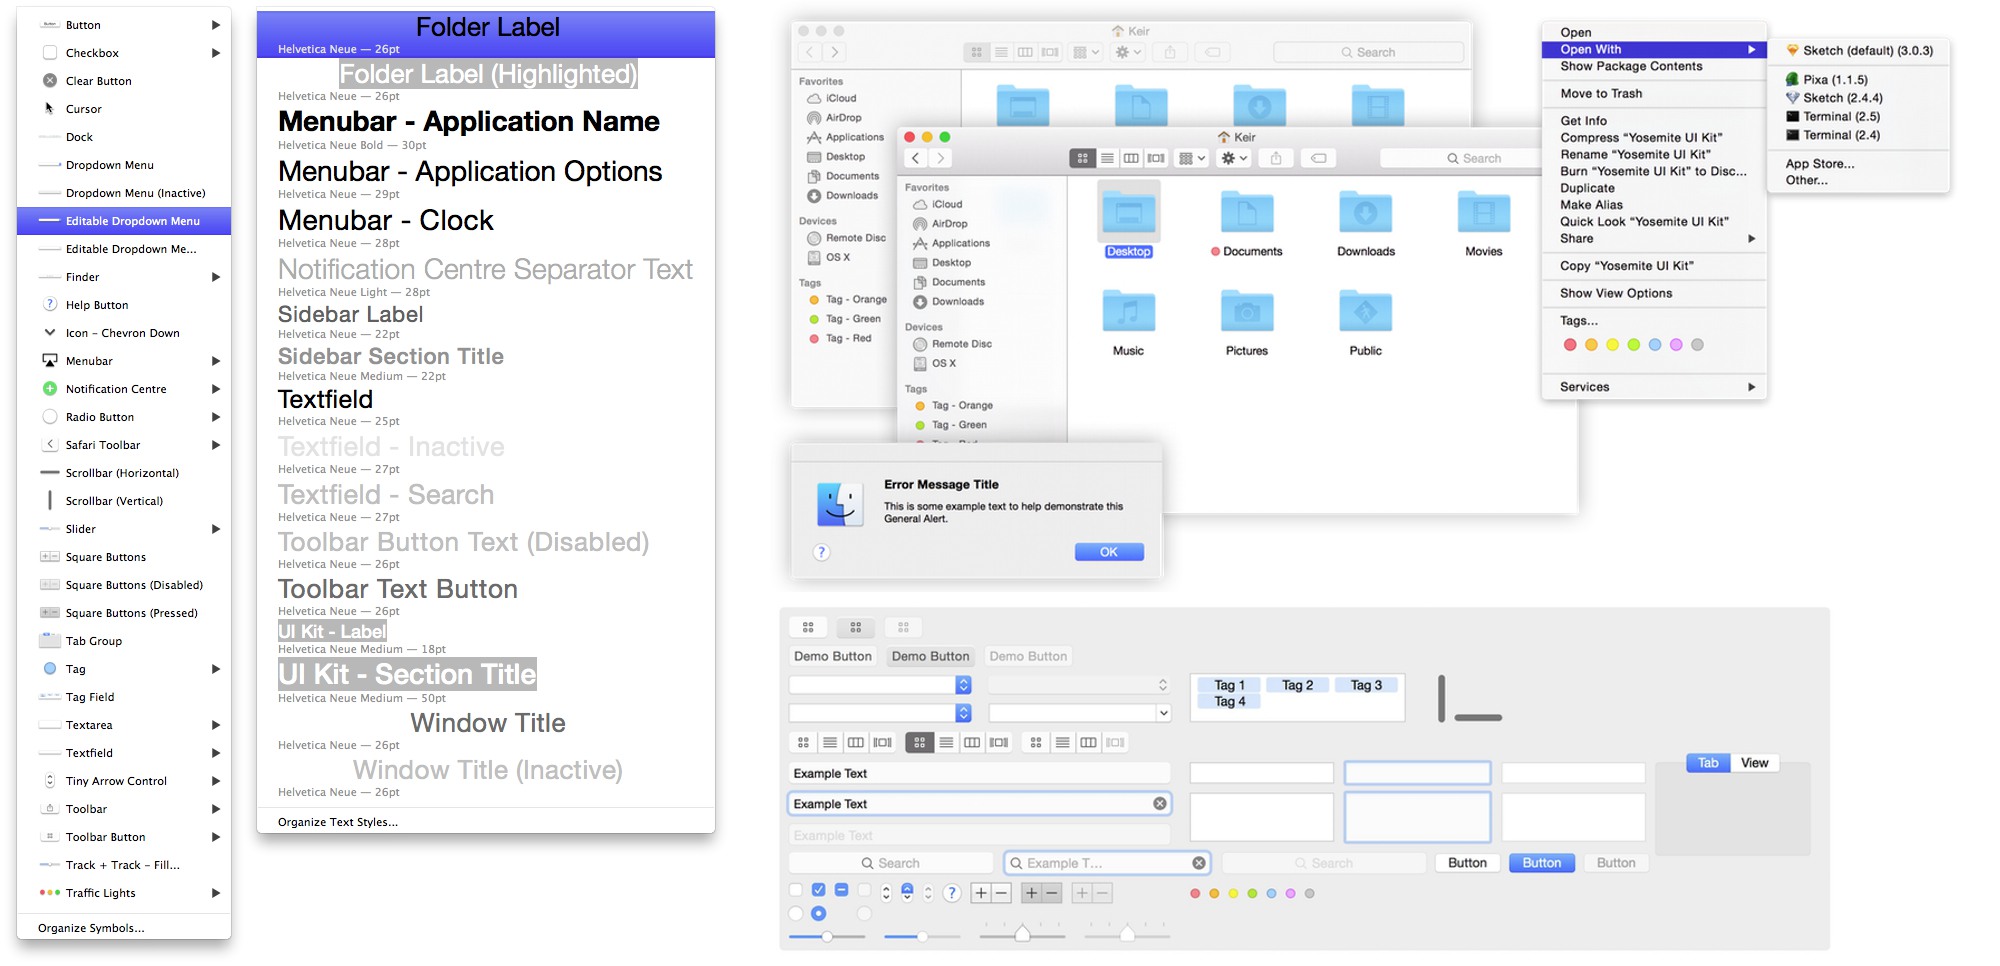The image size is (2000, 966).
Task: Click OK in the error alert
Action: click(x=1109, y=552)
